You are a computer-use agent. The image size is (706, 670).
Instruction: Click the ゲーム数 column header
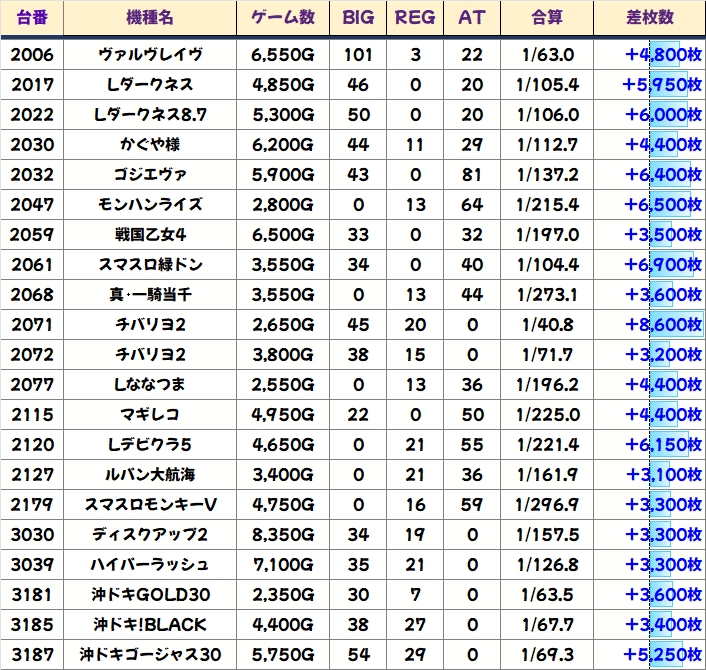(x=283, y=18)
